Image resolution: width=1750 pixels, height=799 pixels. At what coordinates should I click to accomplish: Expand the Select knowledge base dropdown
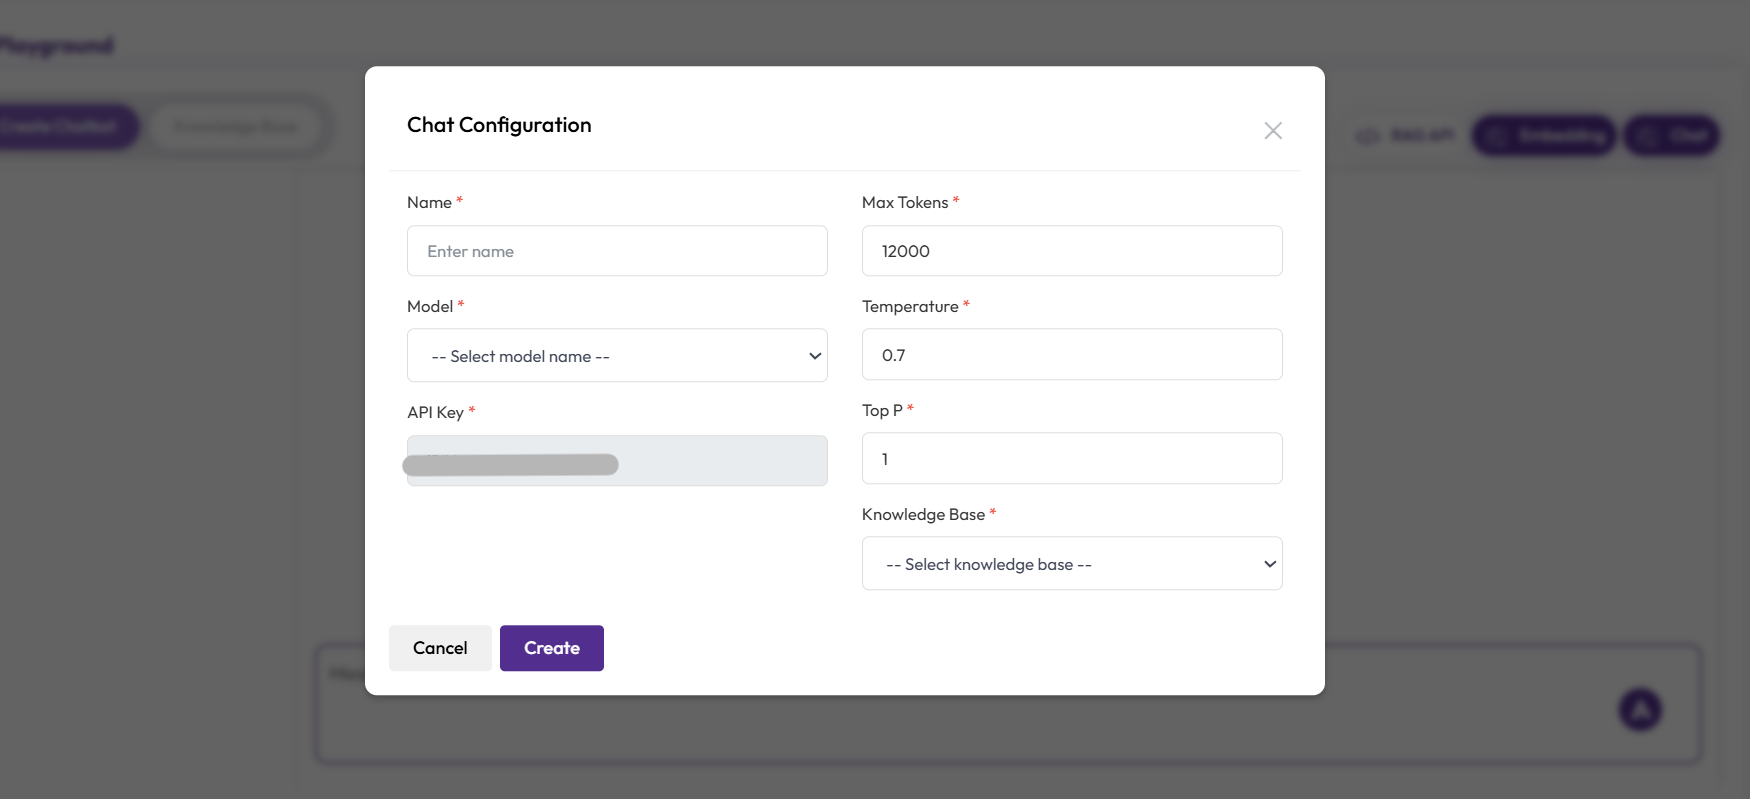[x=1071, y=564]
